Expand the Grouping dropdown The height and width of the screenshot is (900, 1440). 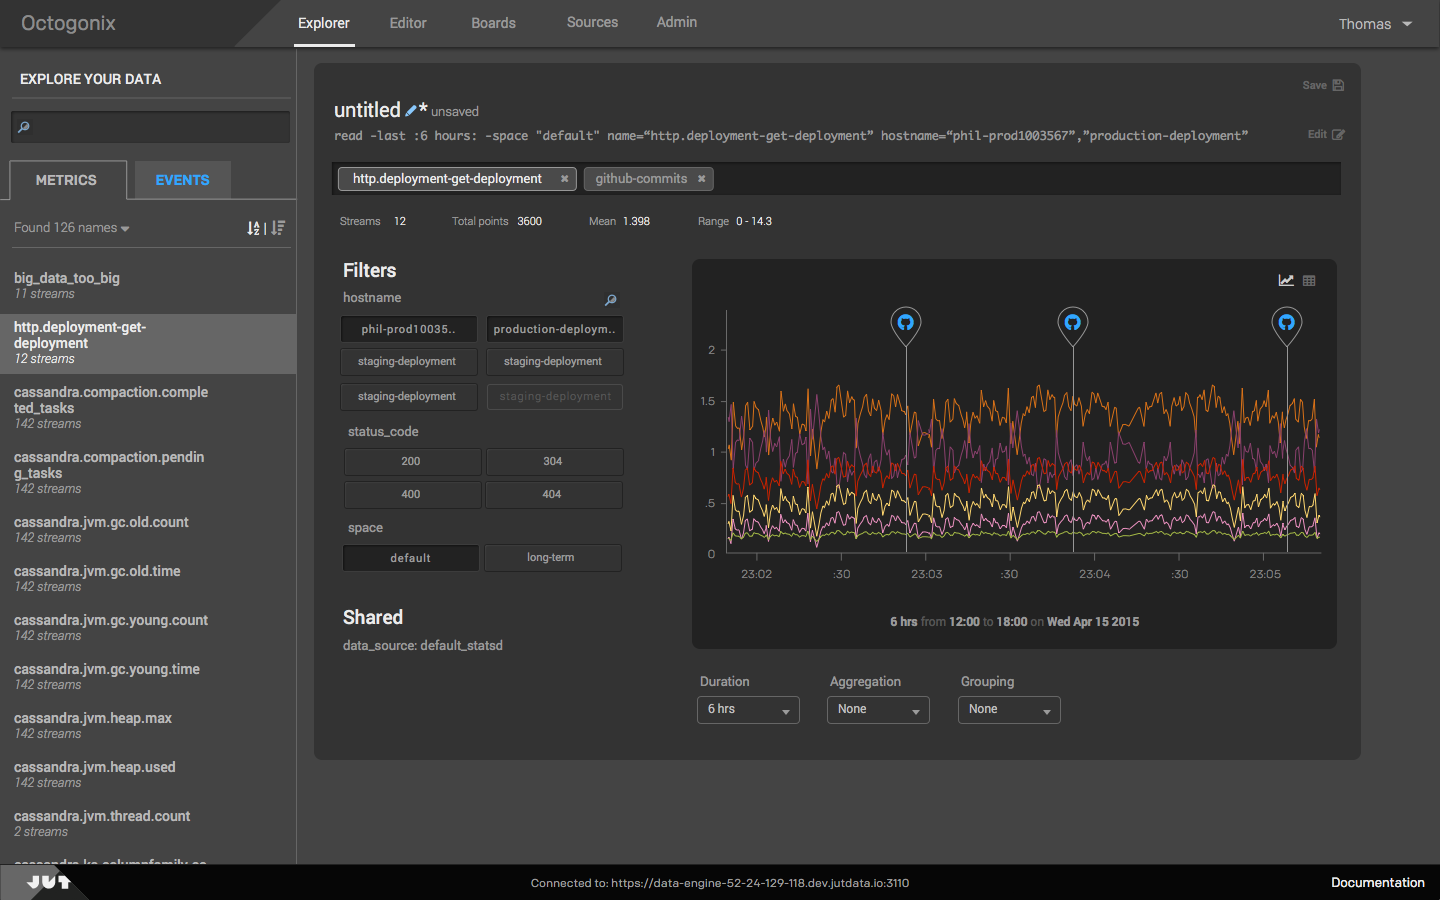point(1009,710)
